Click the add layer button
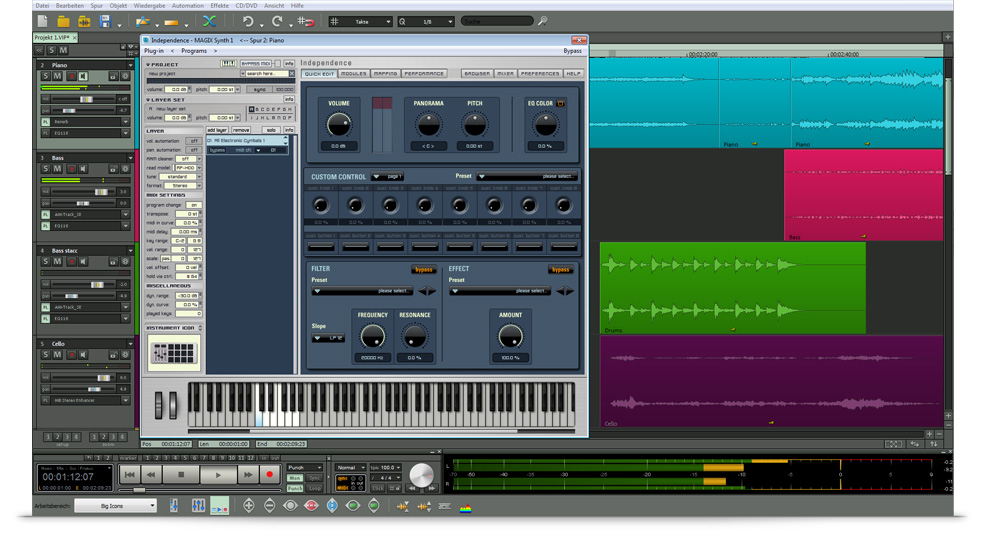The height and width of the screenshot is (535, 982). click(217, 130)
